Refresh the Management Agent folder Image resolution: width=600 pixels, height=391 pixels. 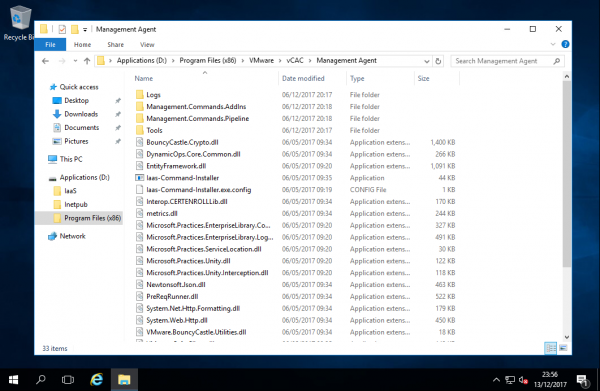(x=438, y=61)
